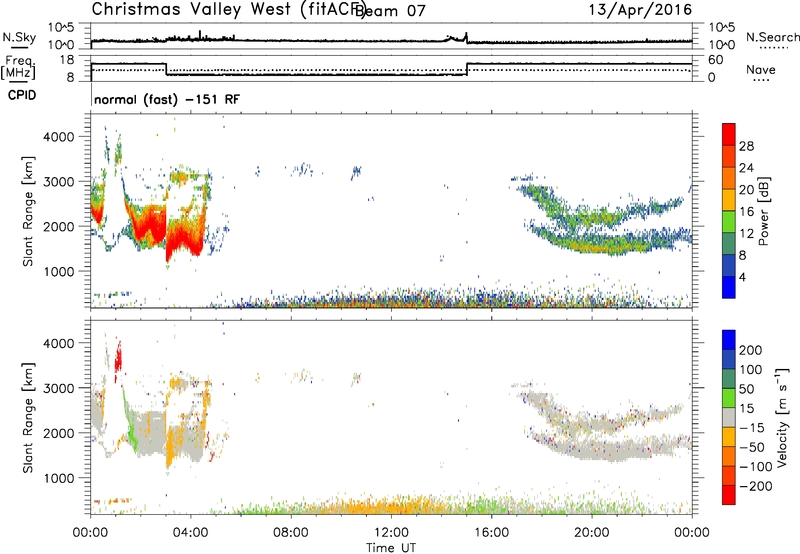Image resolution: width=800 pixels, height=554 pixels.
Task: Click the sky-noise spike near 15:00
Action: [466, 37]
